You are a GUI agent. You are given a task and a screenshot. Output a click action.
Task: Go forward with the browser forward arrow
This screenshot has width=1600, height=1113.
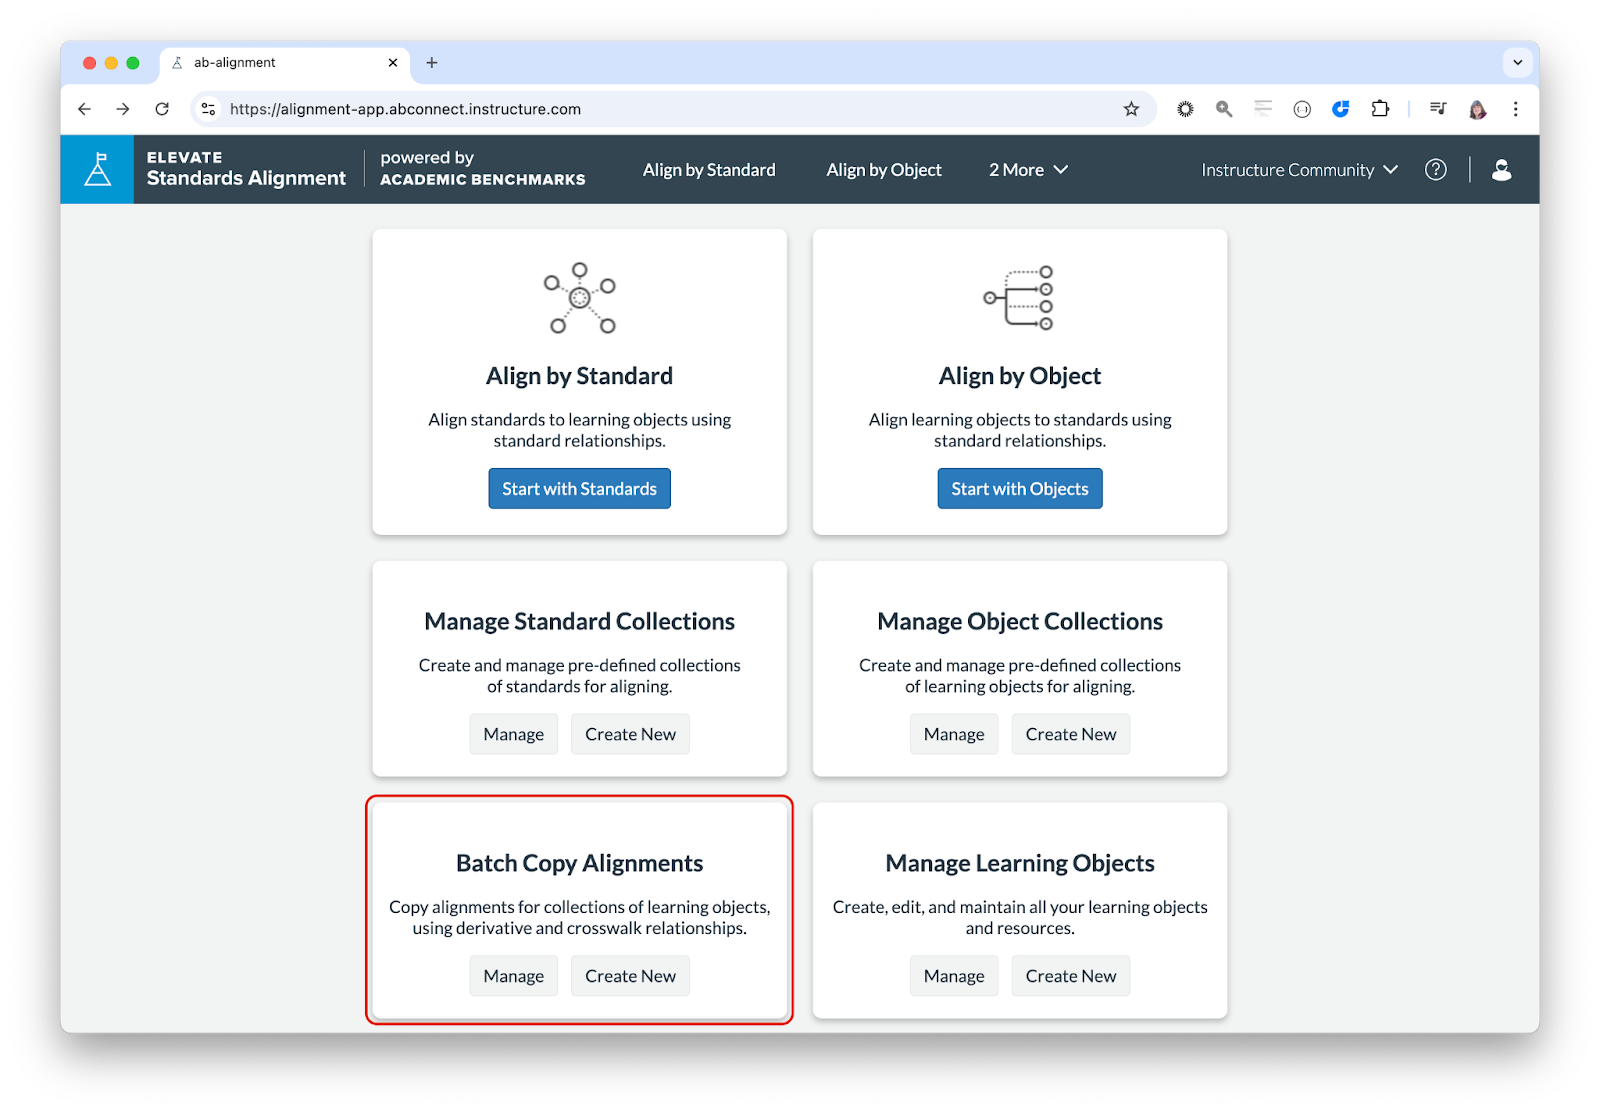[x=123, y=109]
